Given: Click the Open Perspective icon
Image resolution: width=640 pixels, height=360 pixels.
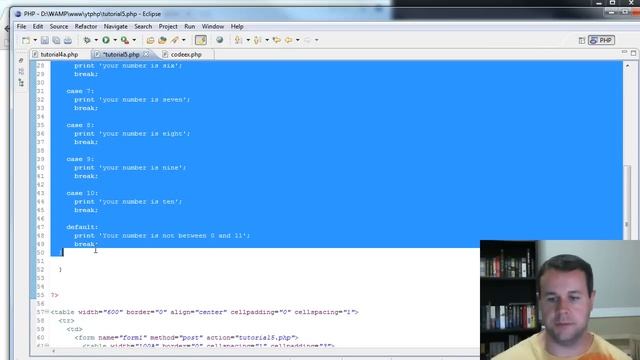Looking at the screenshot, I should click(x=582, y=40).
